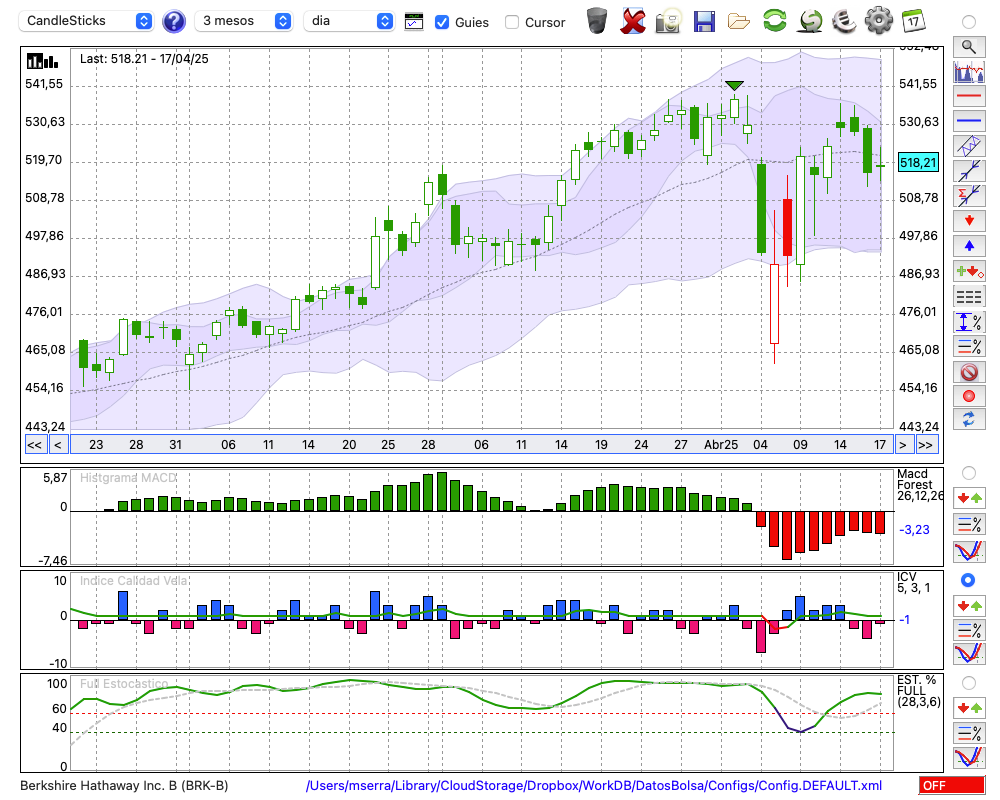Click the blue rotate arrows icon

tap(969, 420)
